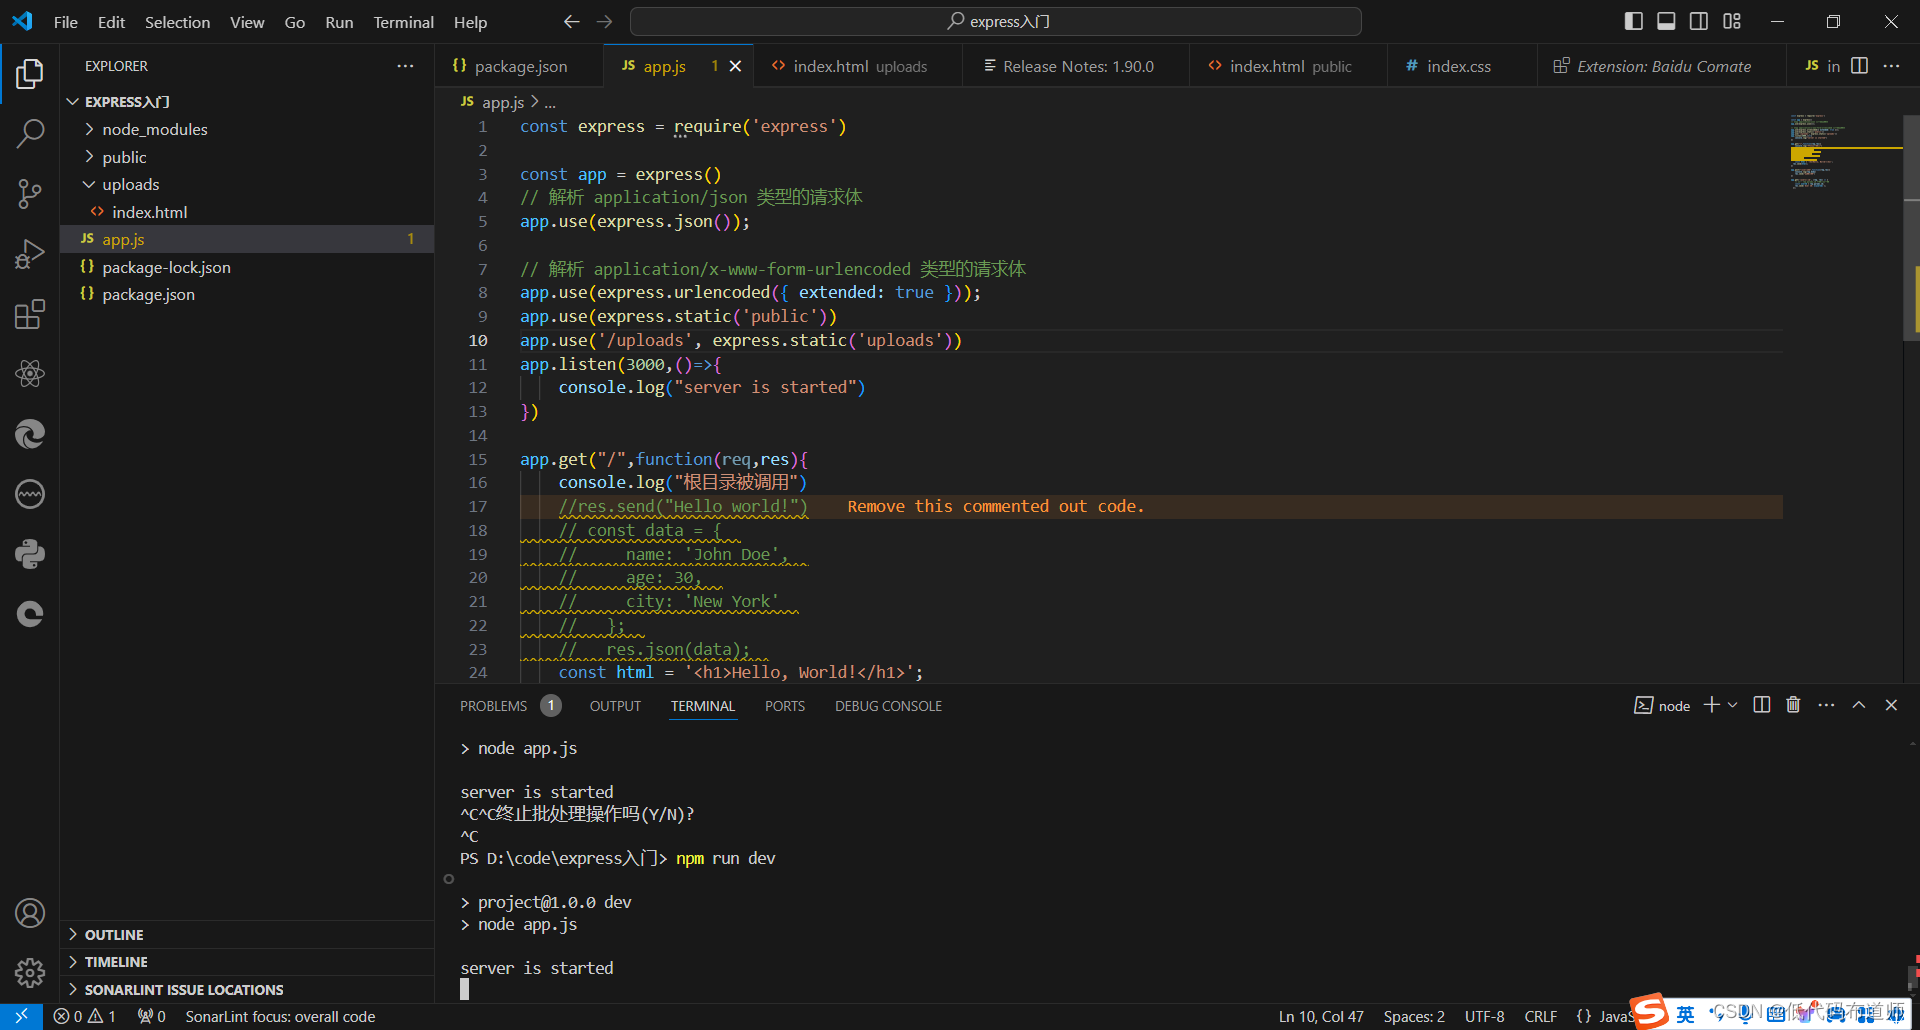Screen dimensions: 1920x1030
Task: Open package-lock.json in explorer
Action: pos(247,267)
